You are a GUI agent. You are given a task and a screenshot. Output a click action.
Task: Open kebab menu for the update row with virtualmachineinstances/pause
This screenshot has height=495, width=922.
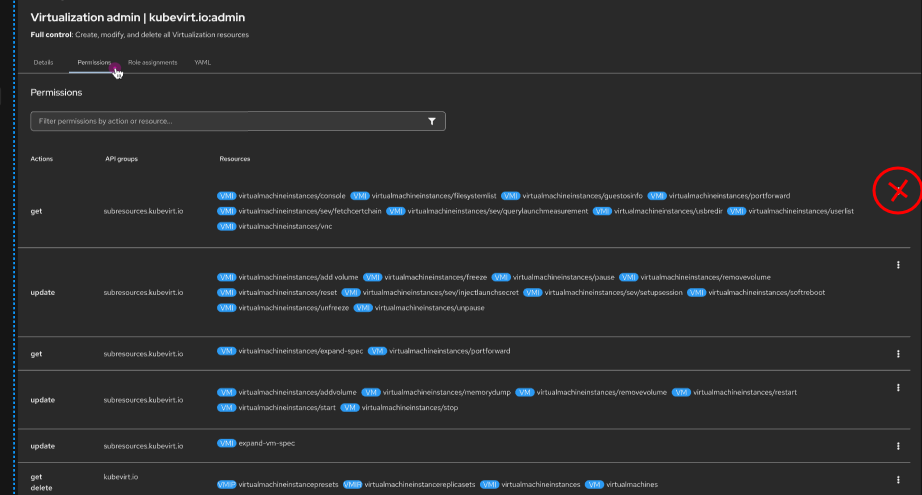898,265
